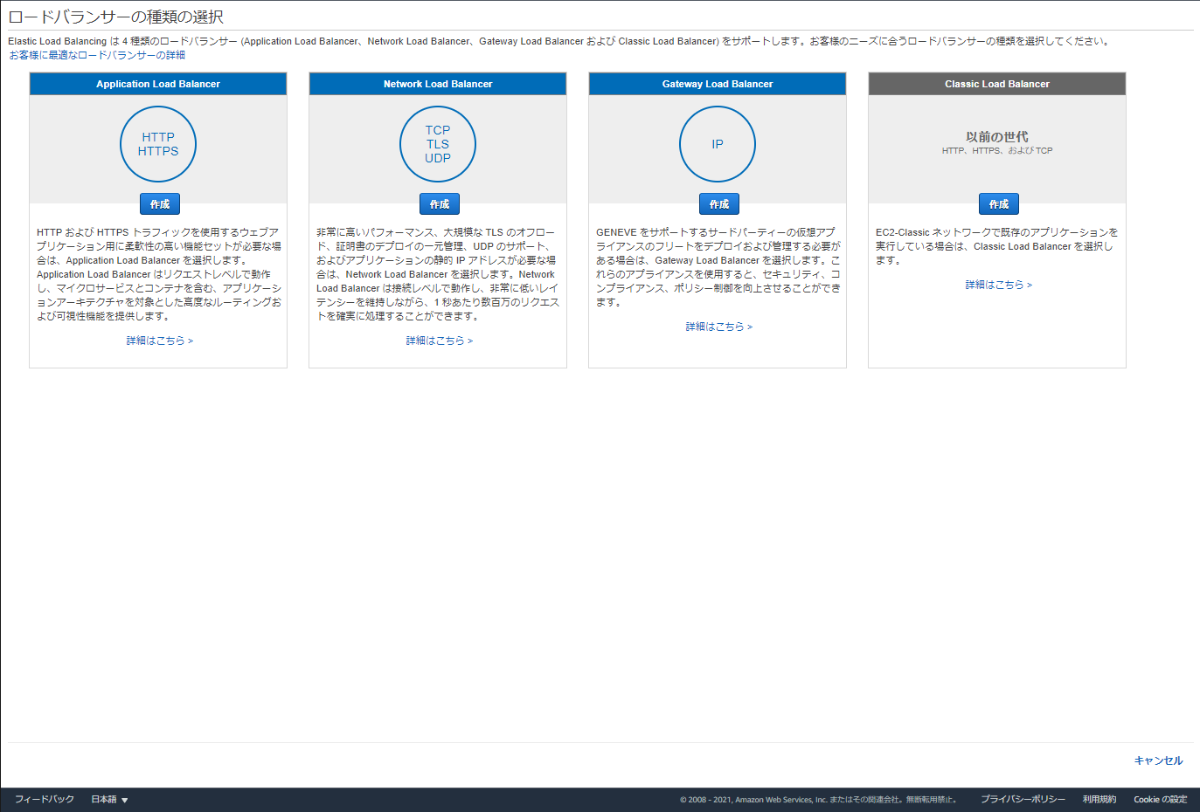The width and height of the screenshot is (1200, 812).
Task: Select the IP circle icon
Action: 718,144
